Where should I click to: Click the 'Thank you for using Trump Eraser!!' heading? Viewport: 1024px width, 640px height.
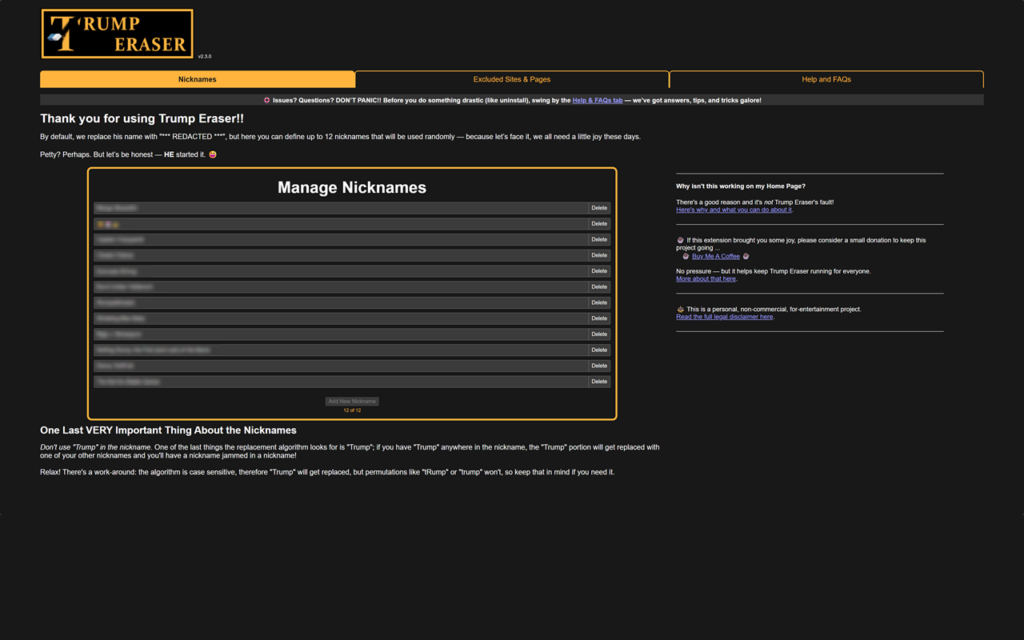[142, 119]
